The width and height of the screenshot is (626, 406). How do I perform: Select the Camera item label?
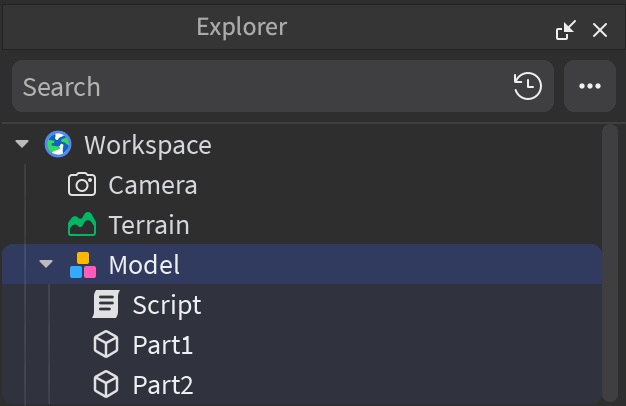(x=153, y=185)
